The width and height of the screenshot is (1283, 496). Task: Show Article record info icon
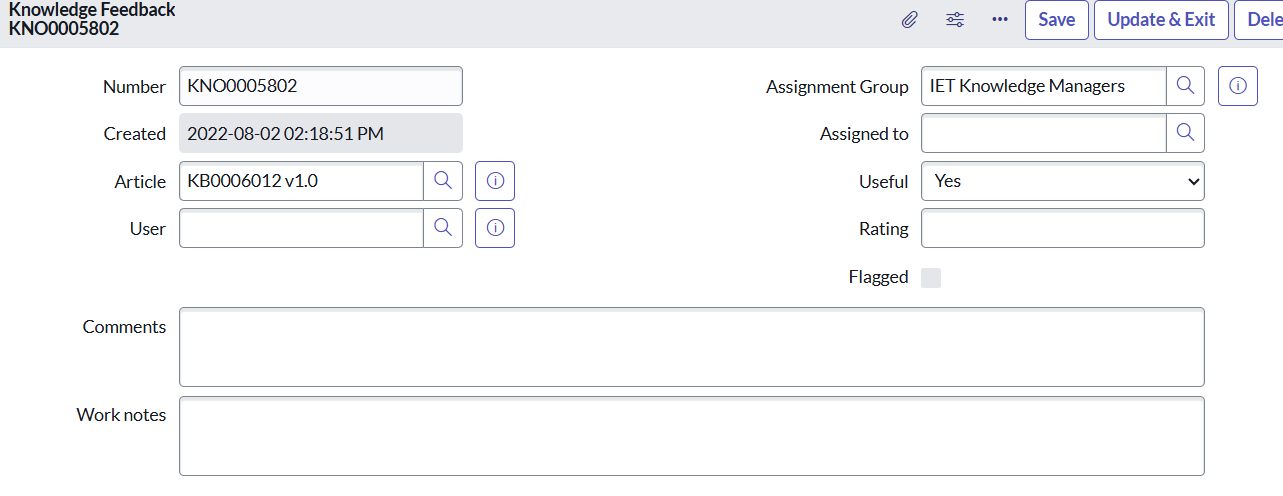coord(495,181)
